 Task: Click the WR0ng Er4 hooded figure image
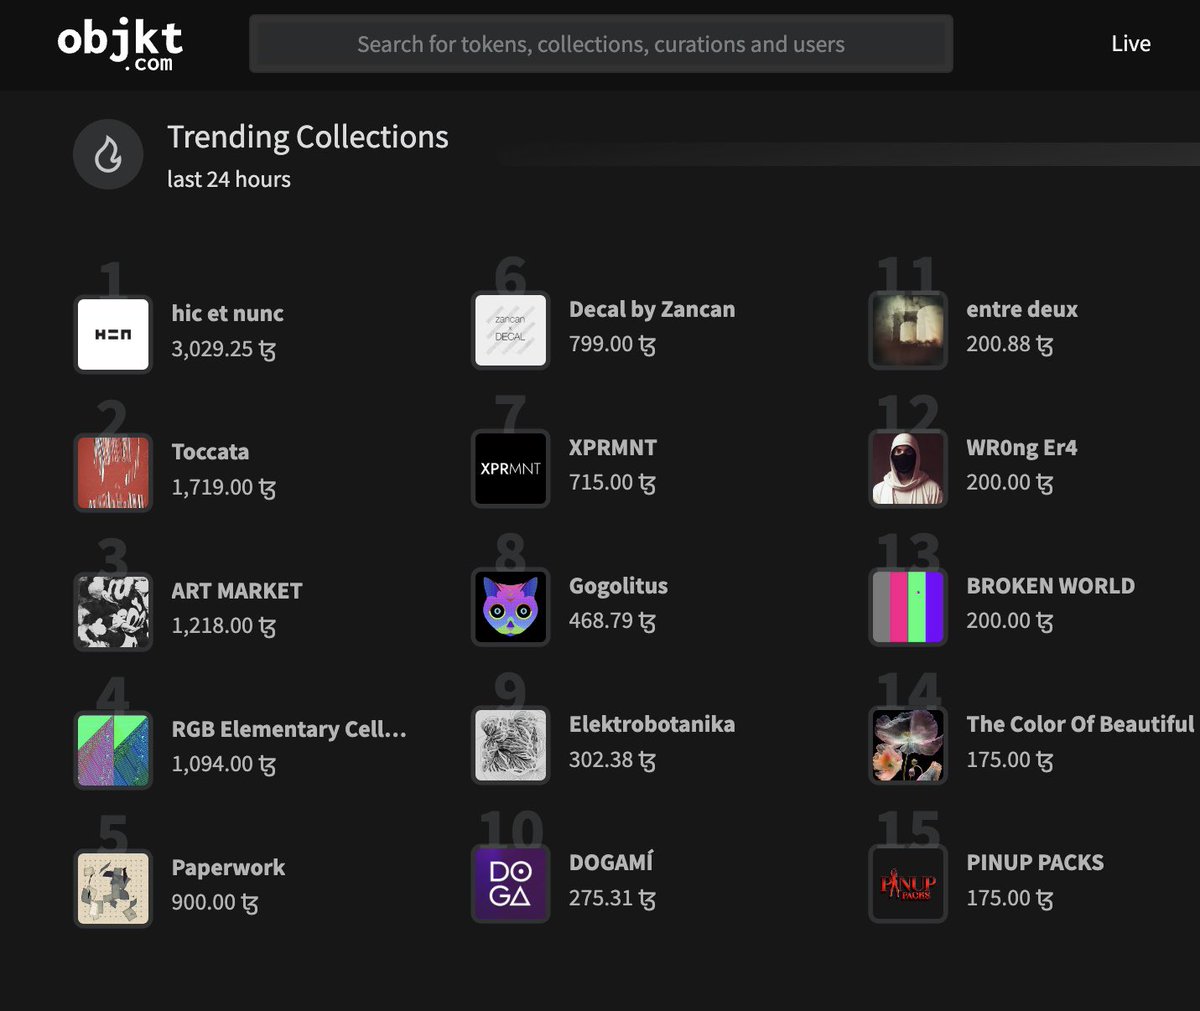click(x=908, y=468)
